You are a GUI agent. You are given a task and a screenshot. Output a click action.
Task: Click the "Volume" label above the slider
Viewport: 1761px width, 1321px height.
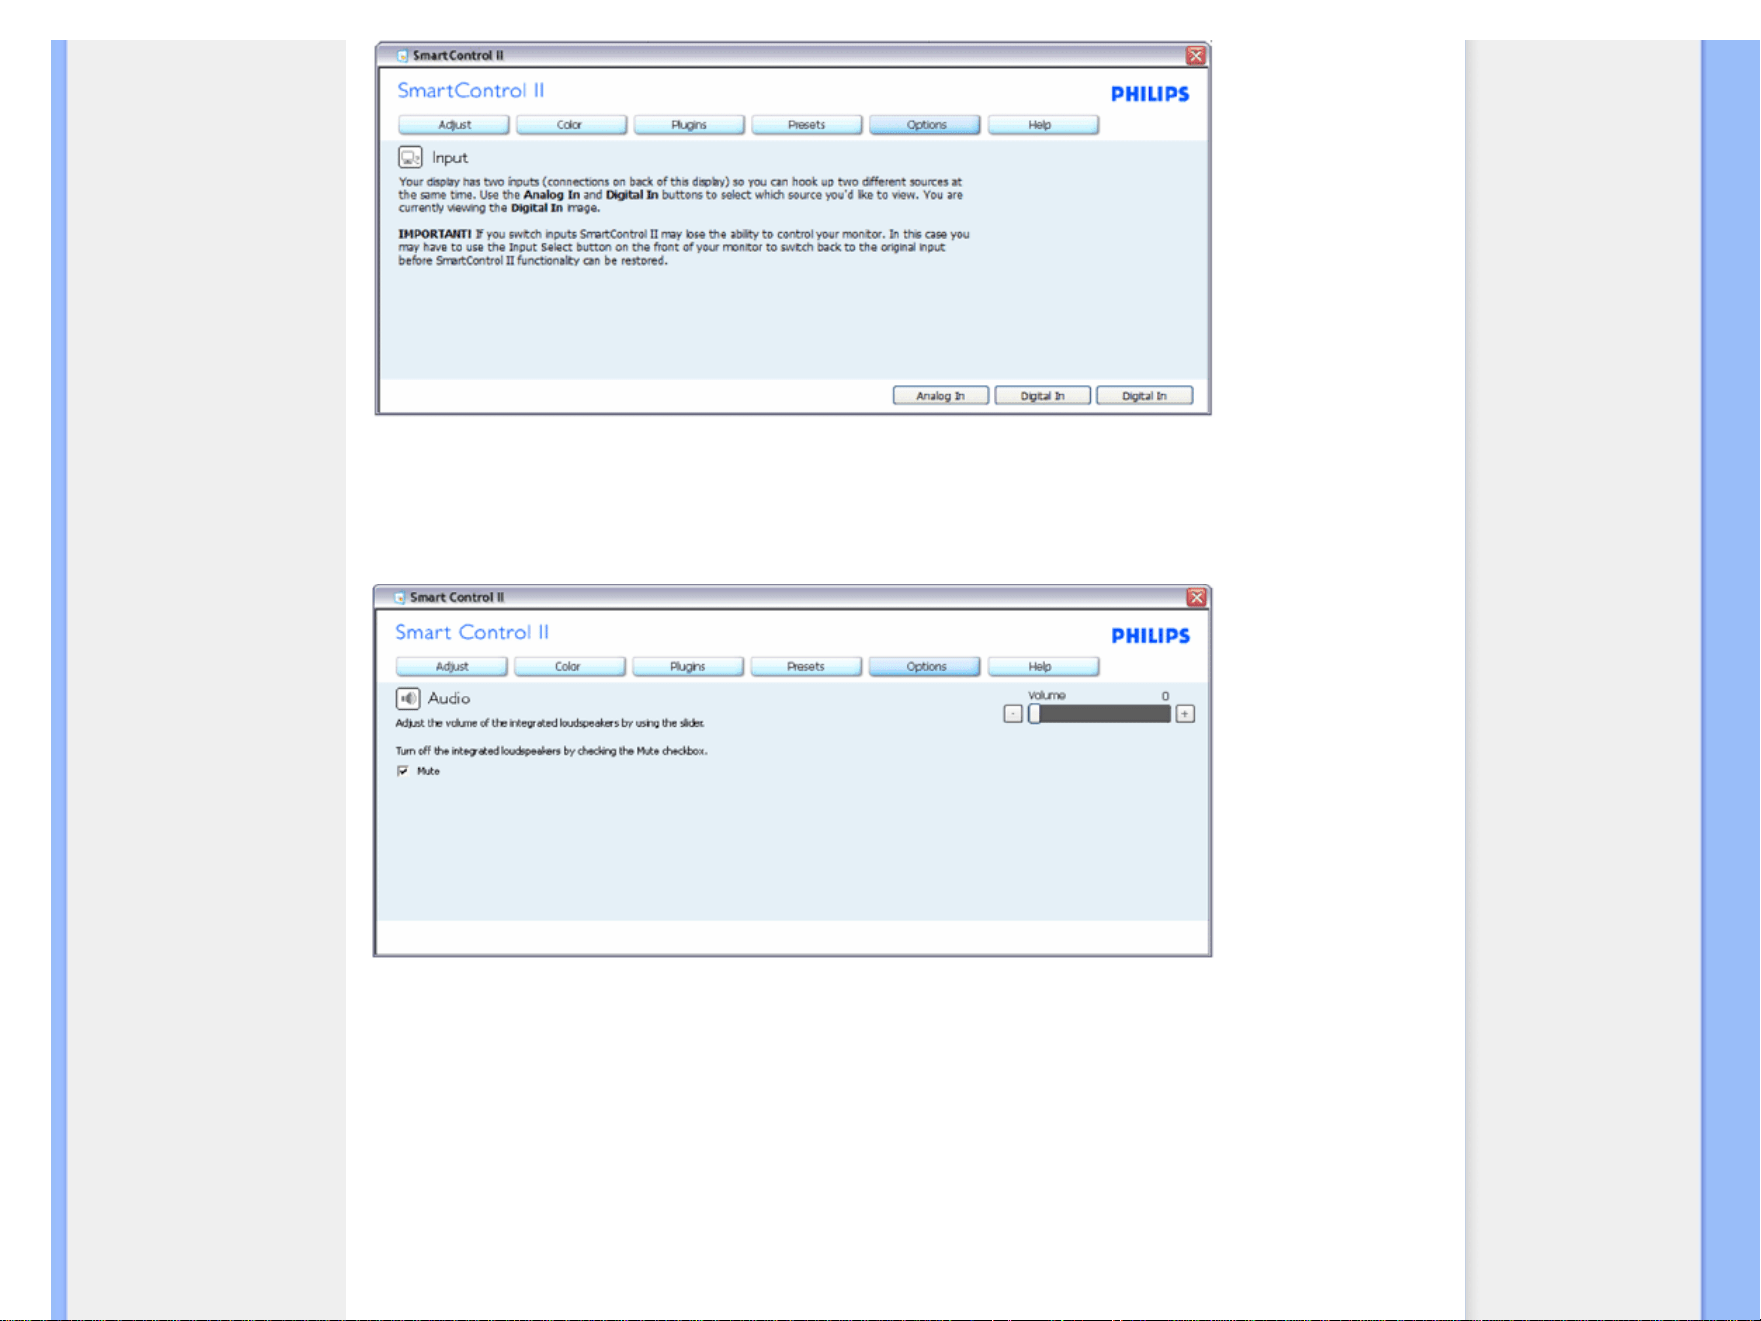1047,696
